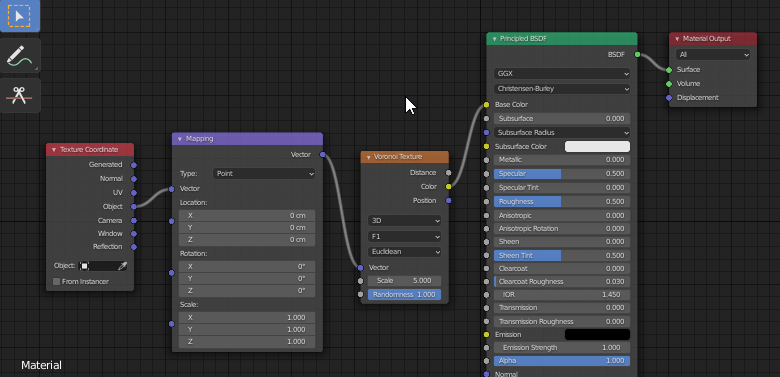Click the Voronoi Scale 5.000 field
This screenshot has height=377, width=780.
coord(404,281)
